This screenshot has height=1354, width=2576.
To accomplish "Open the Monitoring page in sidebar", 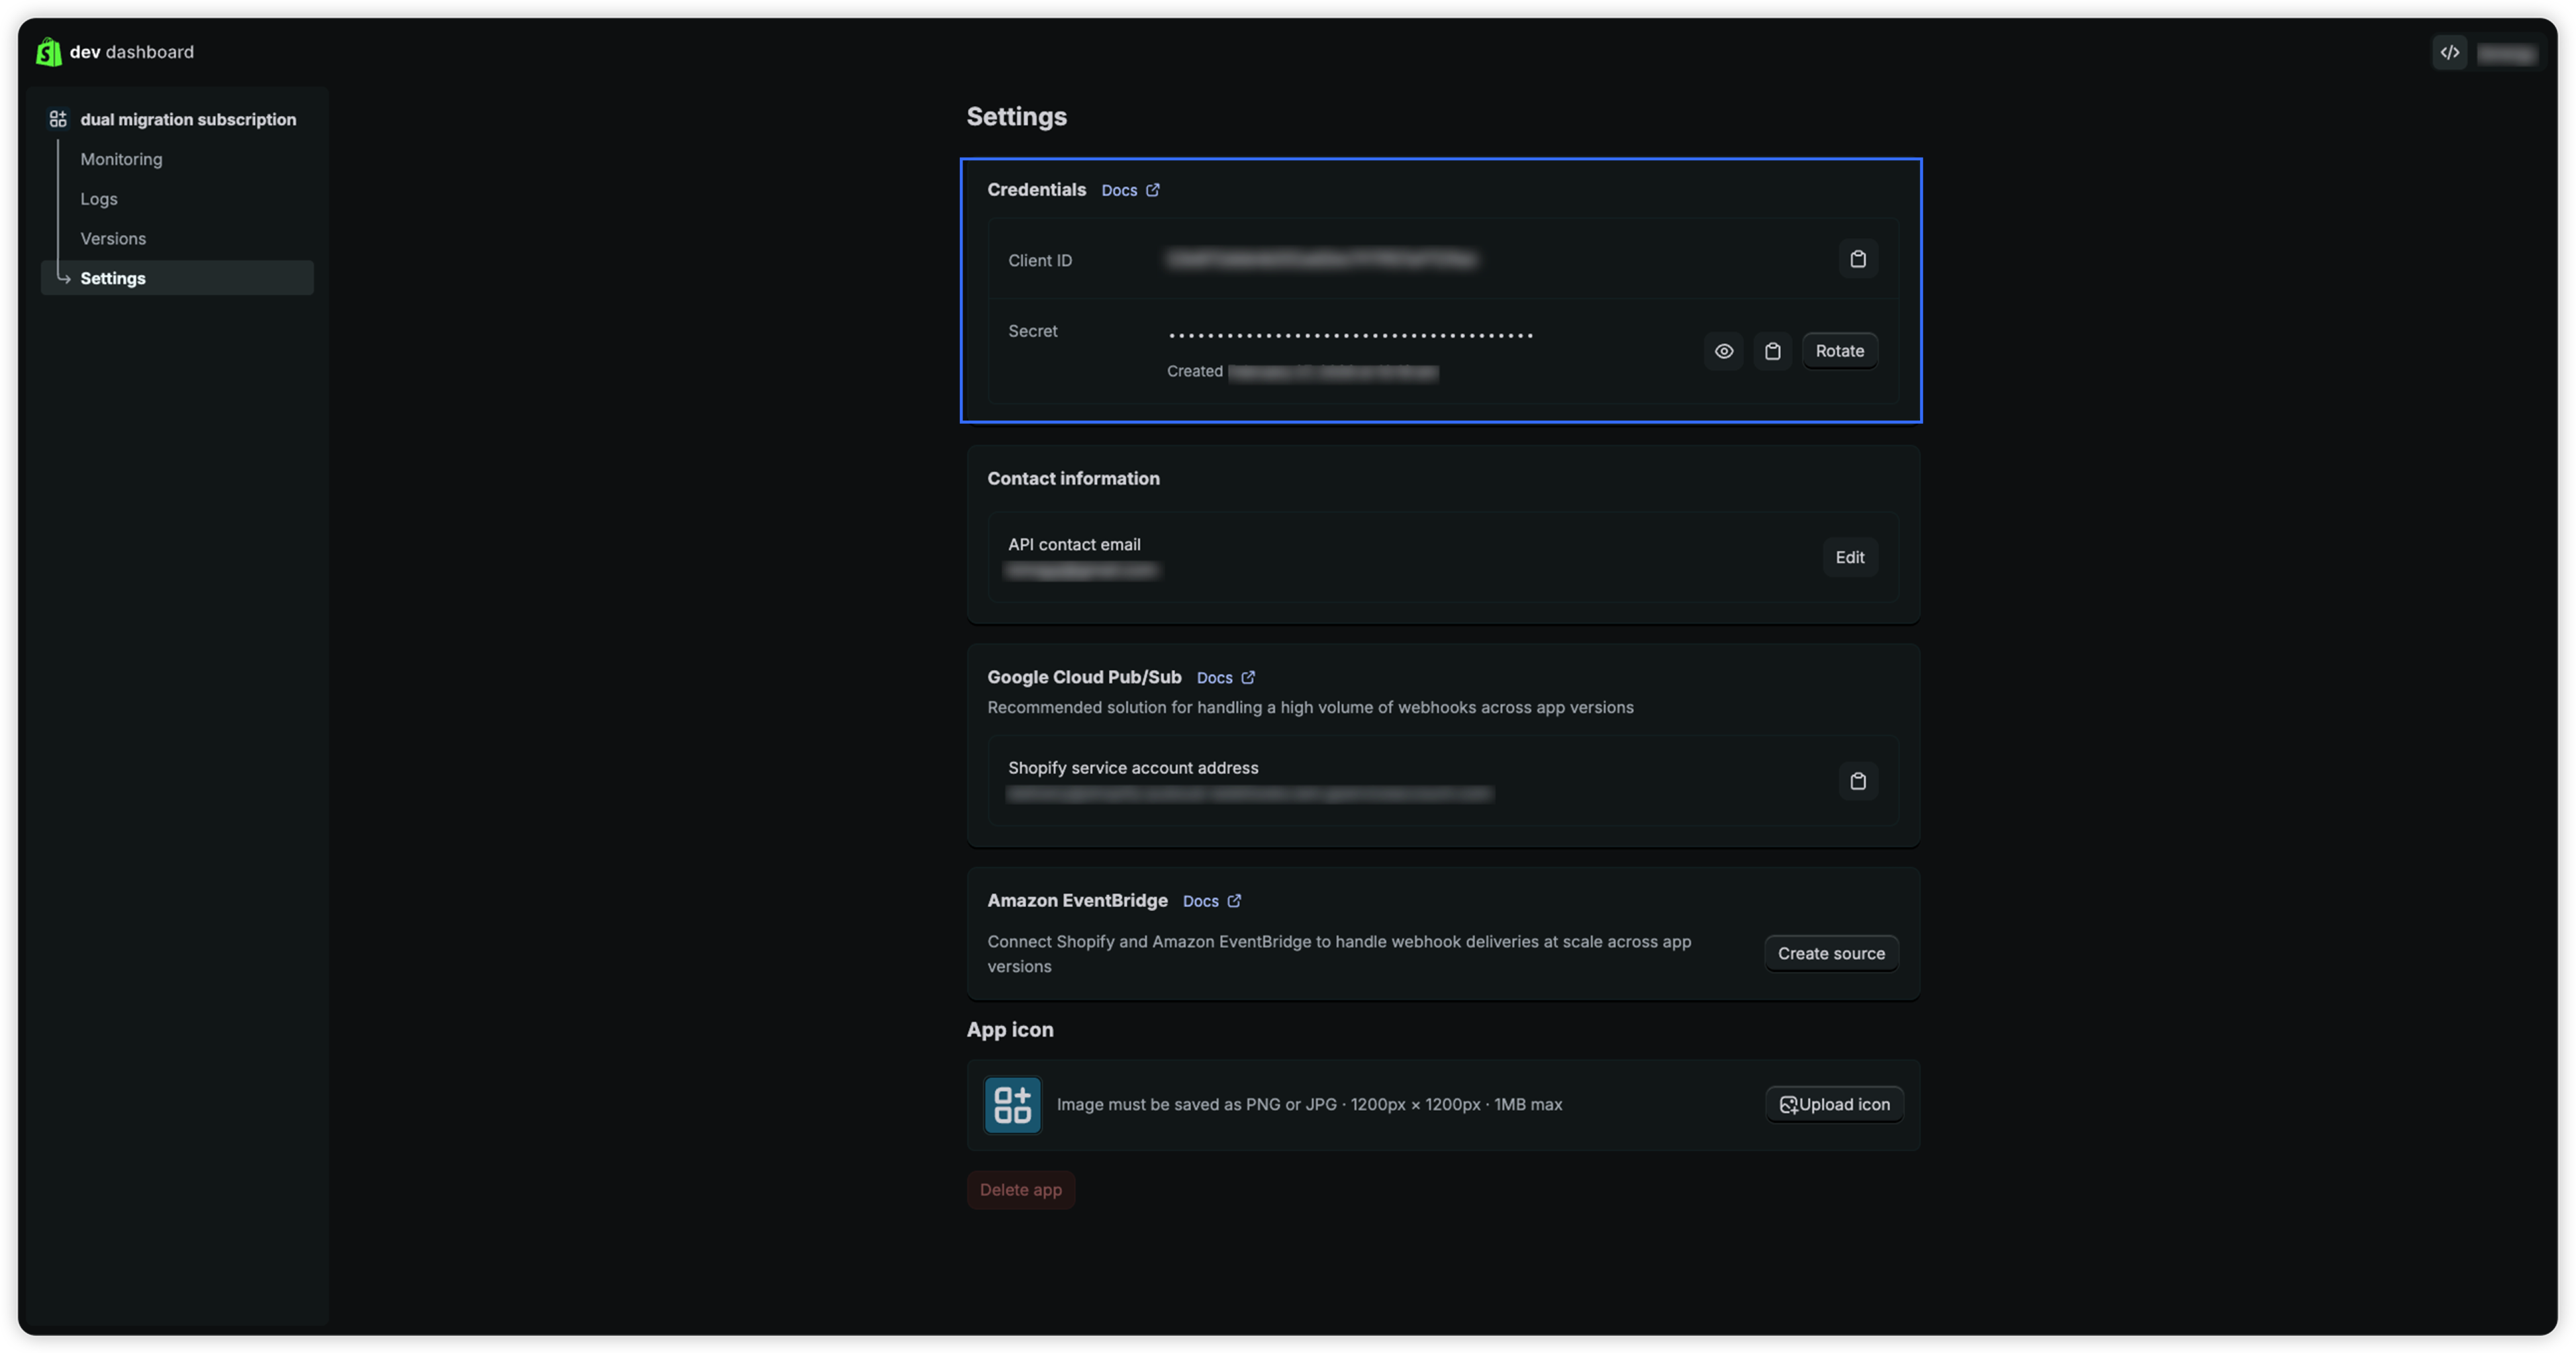I will point(121,159).
